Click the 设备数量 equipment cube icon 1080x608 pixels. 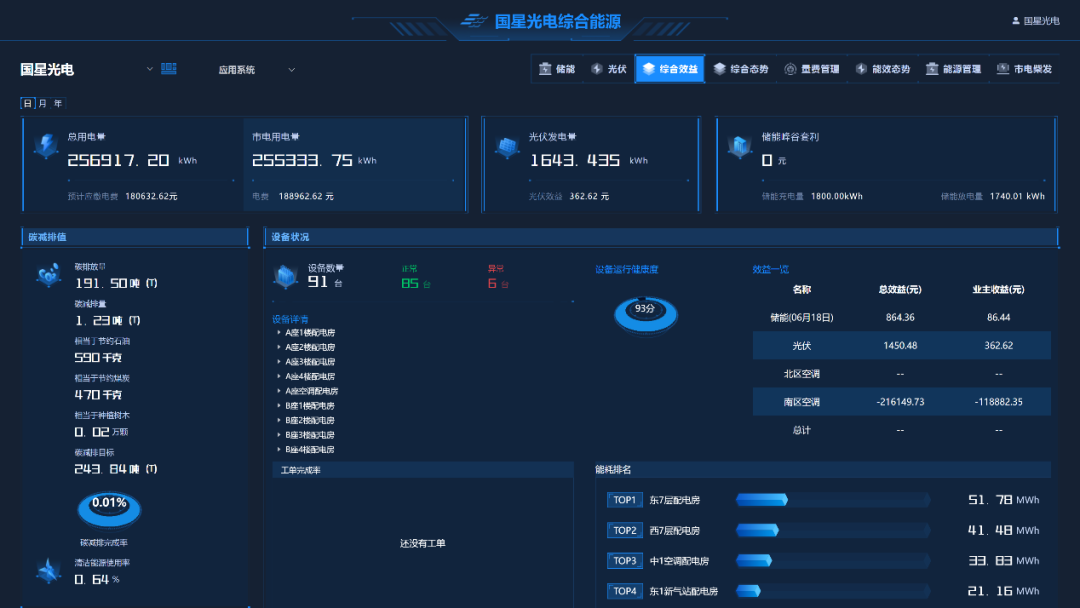pyautogui.click(x=286, y=276)
